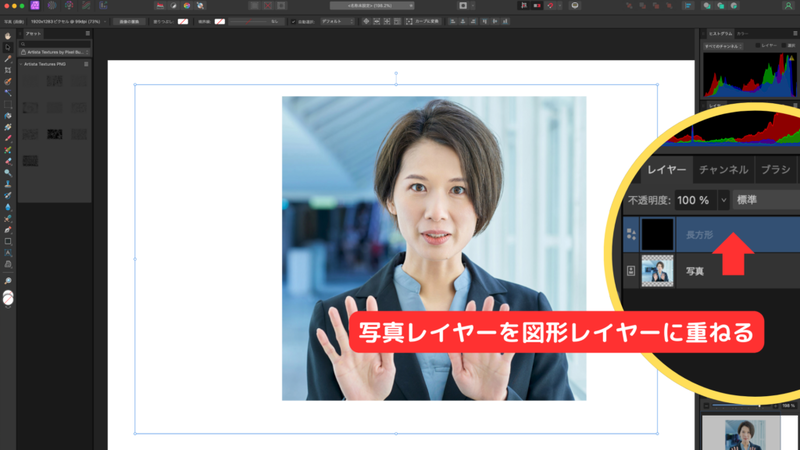Select the Blur droplet tool

8,207
